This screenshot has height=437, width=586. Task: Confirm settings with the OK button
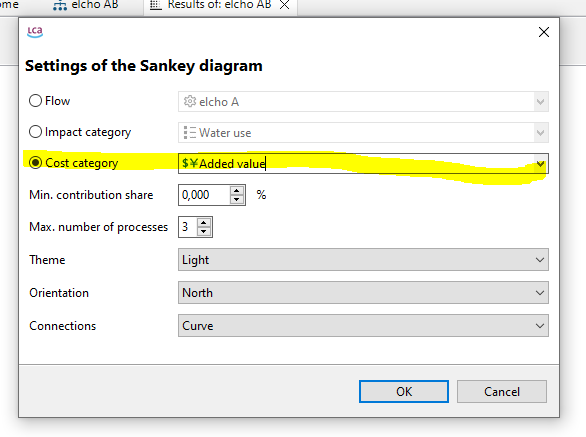point(404,391)
